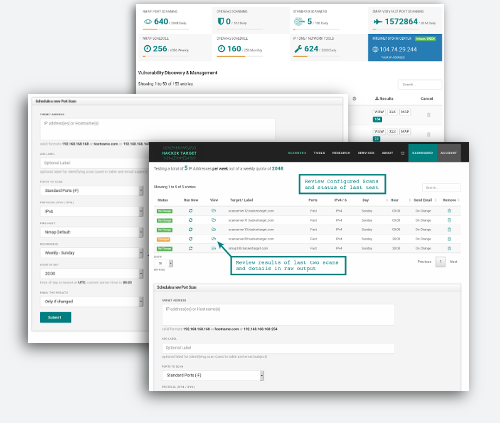
Task: Click the trash icon in the Changed row
Action: point(449,239)
